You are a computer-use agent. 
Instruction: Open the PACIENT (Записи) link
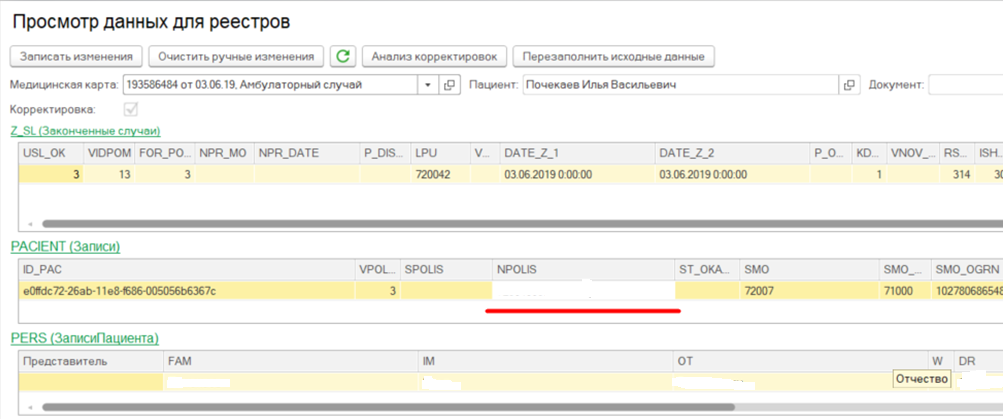click(72, 246)
